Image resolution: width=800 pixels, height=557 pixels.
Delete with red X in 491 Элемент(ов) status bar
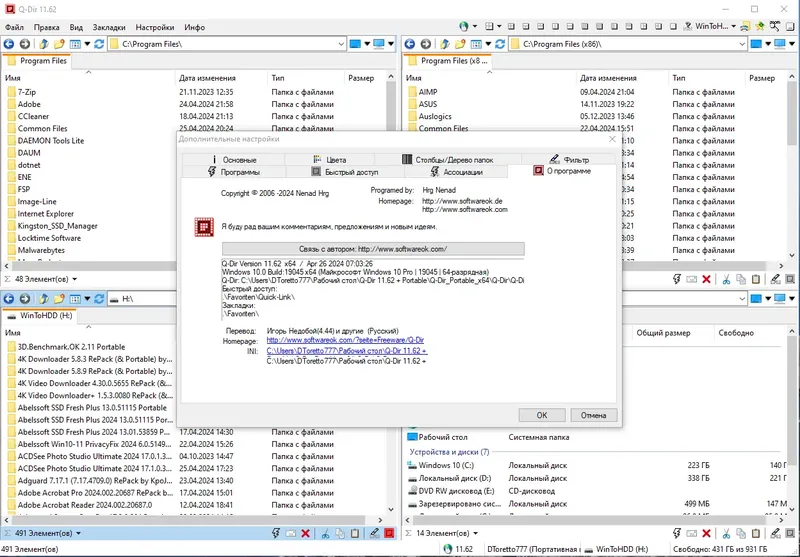tap(306, 533)
